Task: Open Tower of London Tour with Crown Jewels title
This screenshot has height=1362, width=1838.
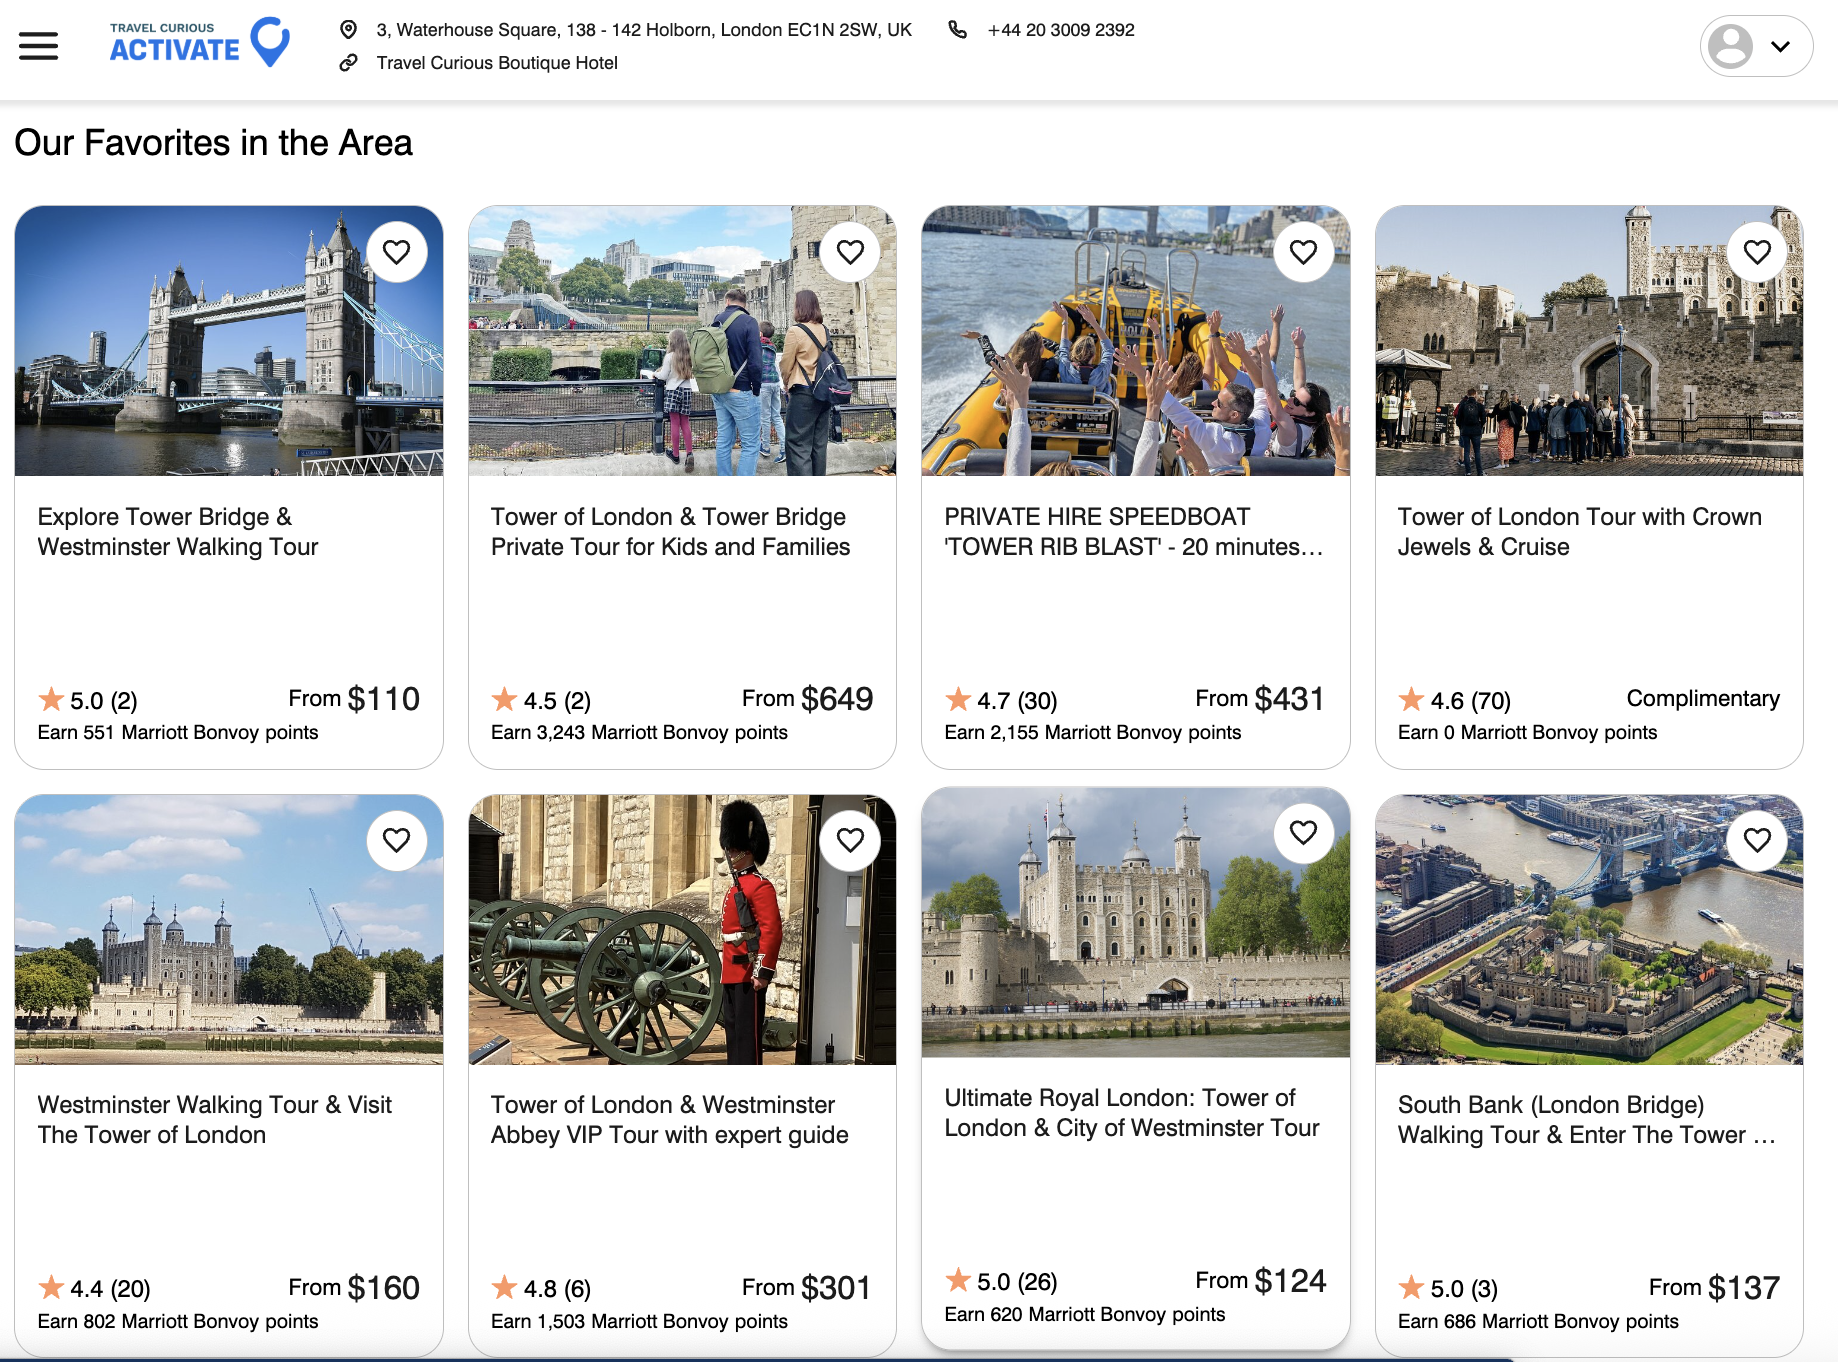Action: point(1579,531)
